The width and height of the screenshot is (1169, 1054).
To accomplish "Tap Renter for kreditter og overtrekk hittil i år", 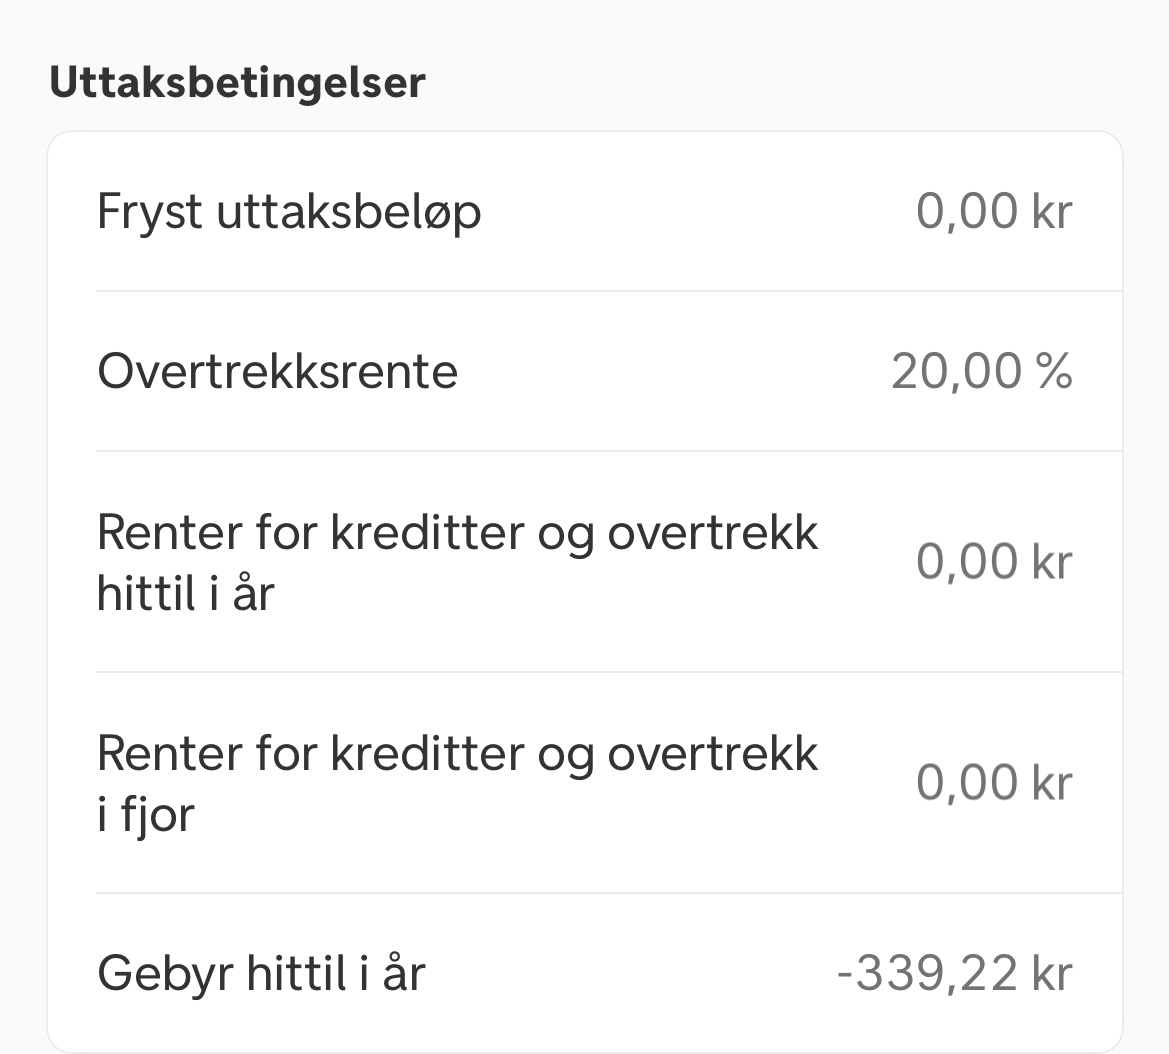I will click(x=458, y=563).
